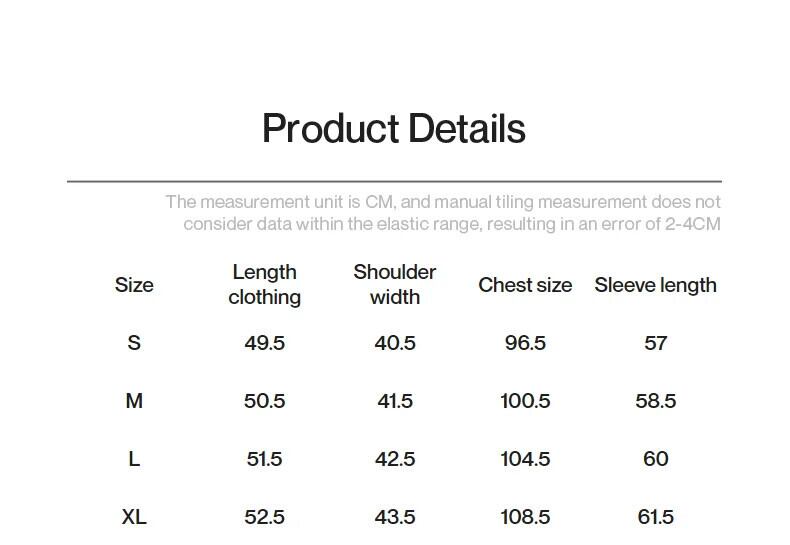
Task: Select the Length clothing column header
Action: (264, 285)
